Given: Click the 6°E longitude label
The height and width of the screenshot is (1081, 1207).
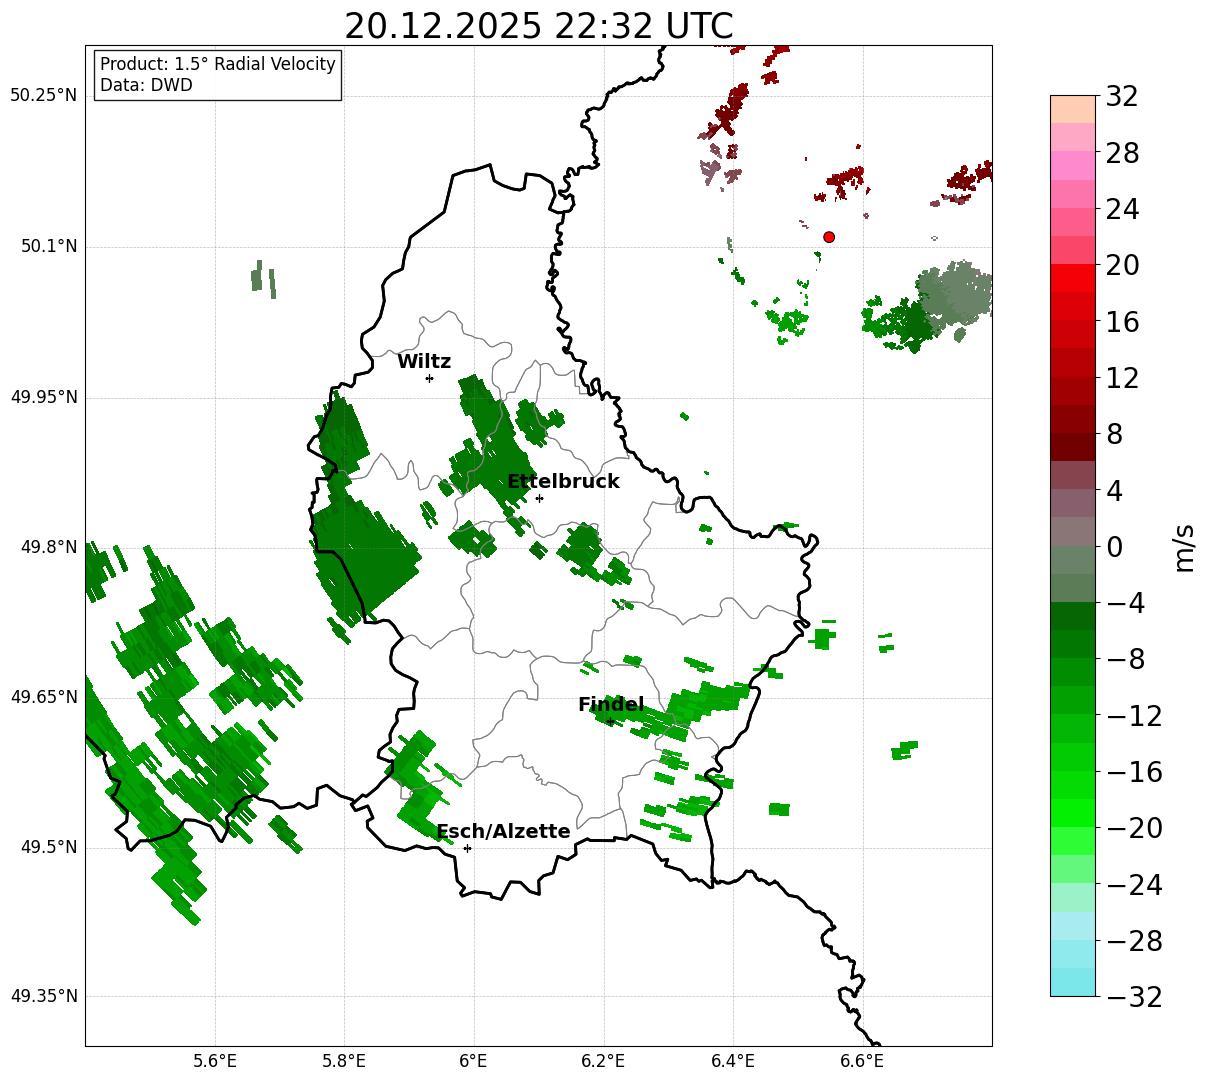Looking at the screenshot, I should [x=474, y=1061].
